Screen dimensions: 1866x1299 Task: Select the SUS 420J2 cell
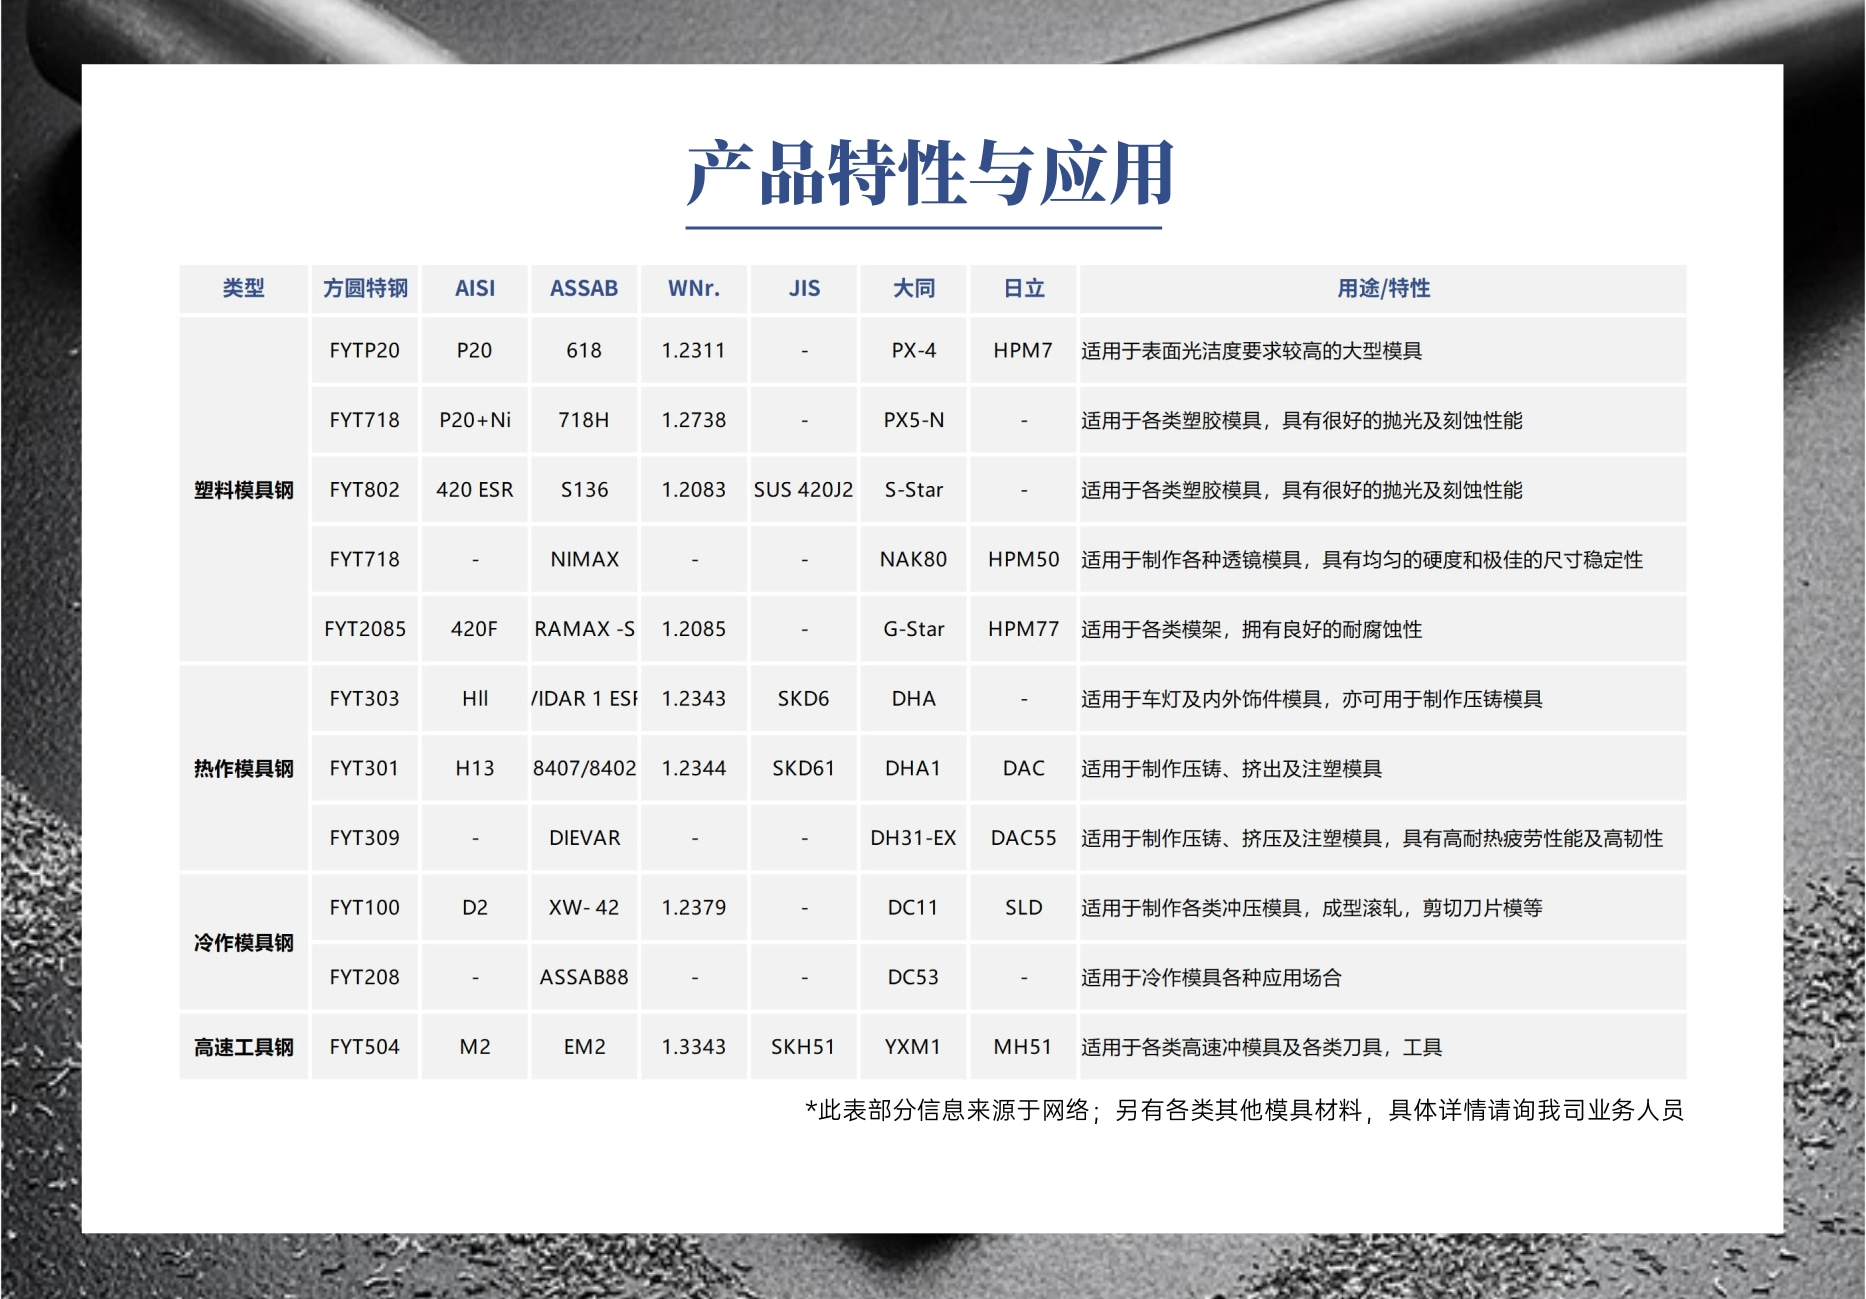click(x=804, y=490)
